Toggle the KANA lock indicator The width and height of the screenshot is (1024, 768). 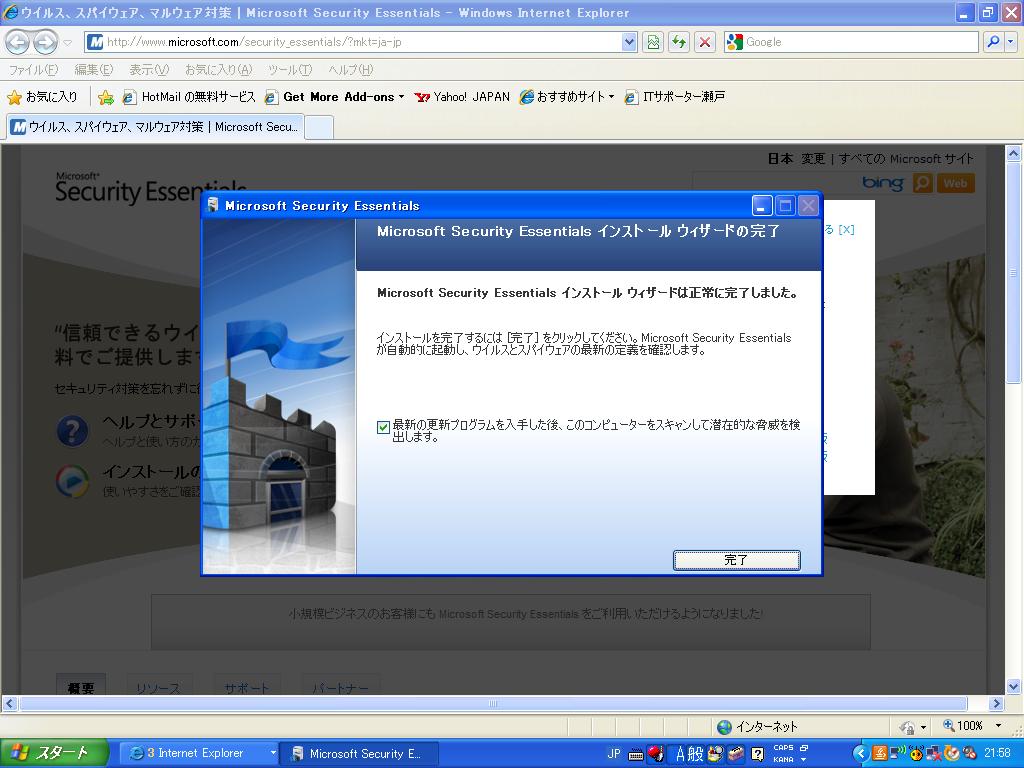click(783, 760)
